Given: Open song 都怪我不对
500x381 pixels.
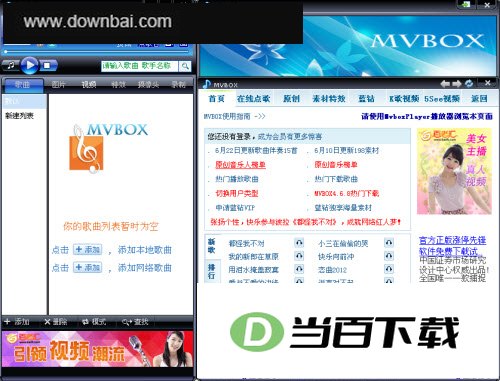Looking at the screenshot, I should point(246,244).
